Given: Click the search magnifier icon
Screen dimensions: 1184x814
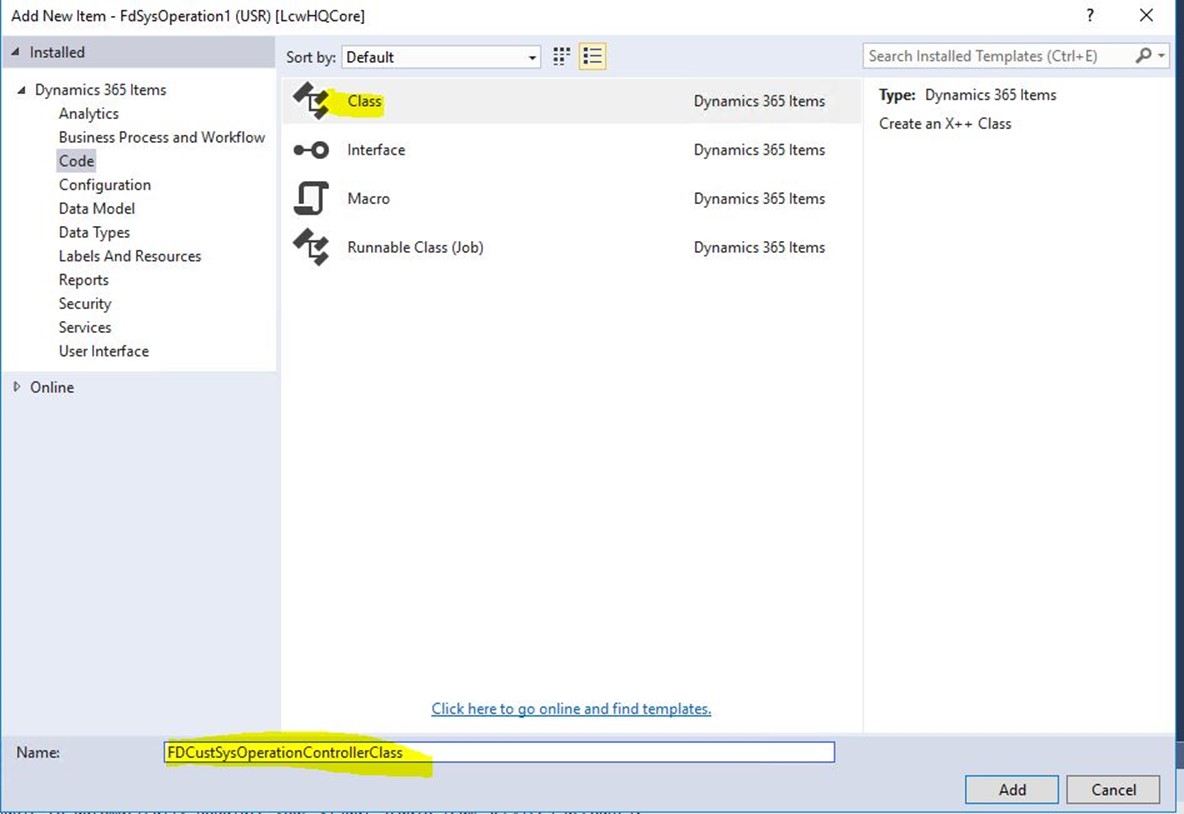Looking at the screenshot, I should pyautogui.click(x=1143, y=56).
